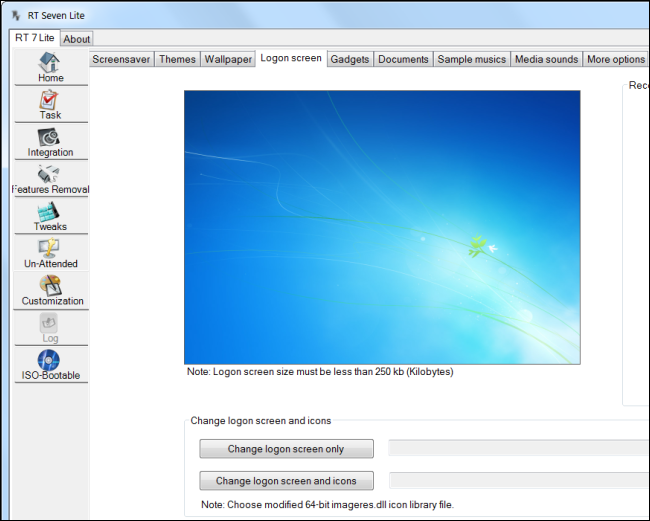
Task: Click Change logon screen and icons button
Action: click(x=286, y=481)
